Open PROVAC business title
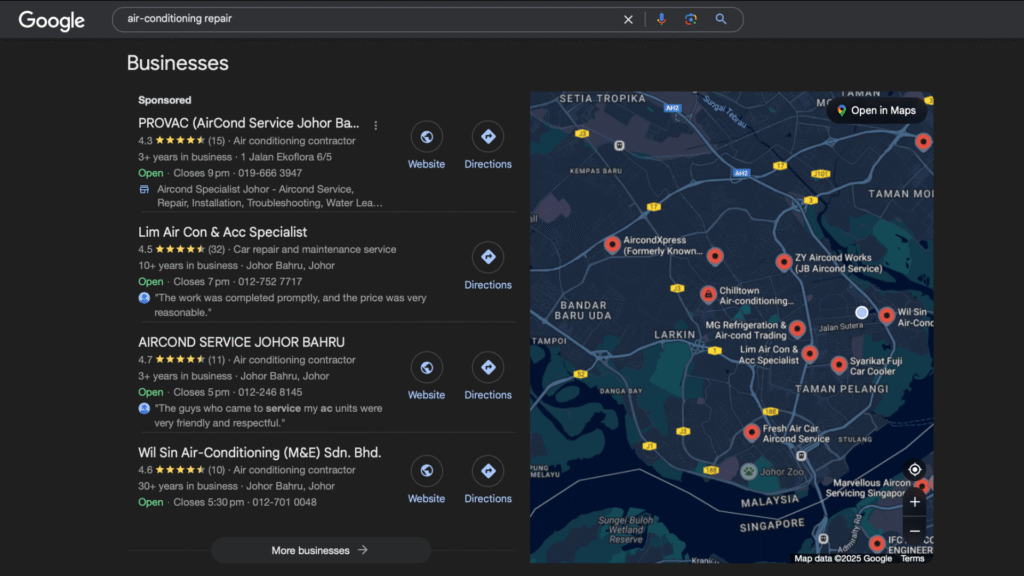1024x576 pixels. (249, 123)
